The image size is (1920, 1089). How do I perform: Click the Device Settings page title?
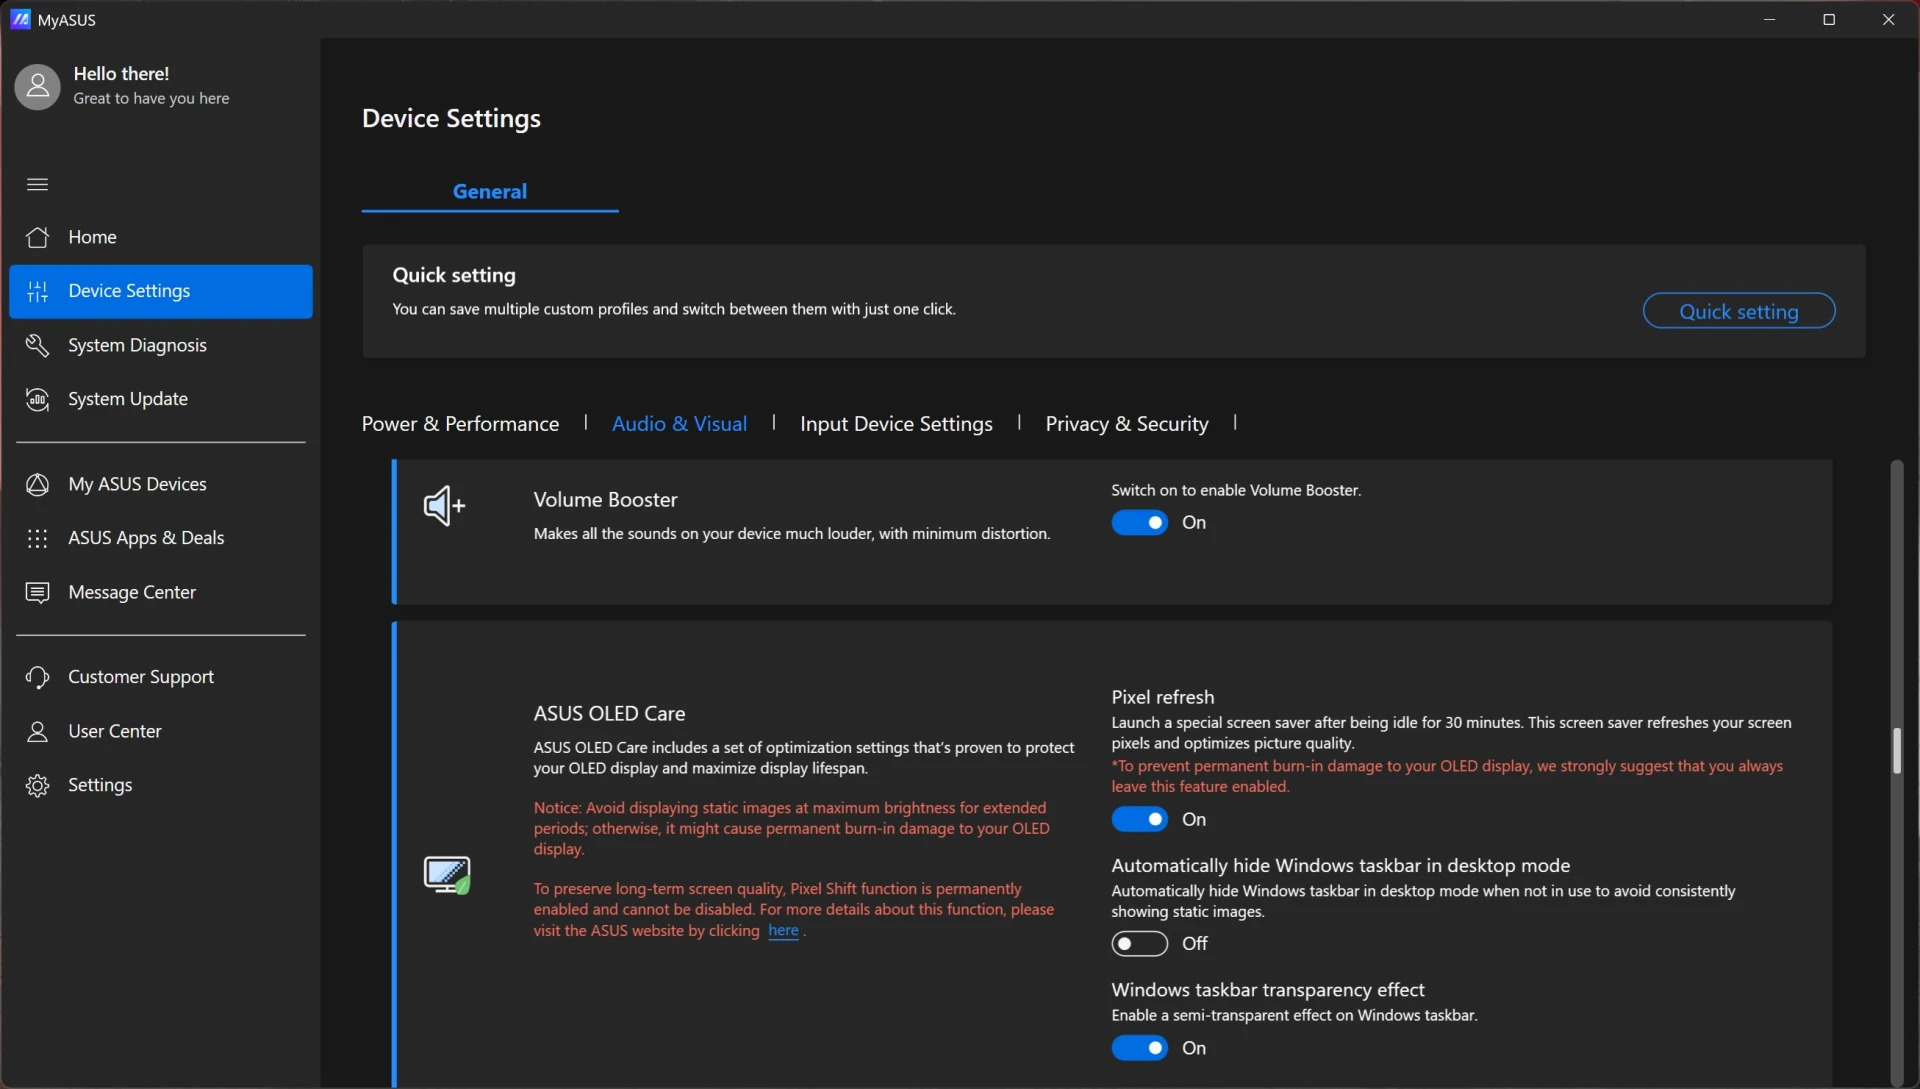coord(451,118)
